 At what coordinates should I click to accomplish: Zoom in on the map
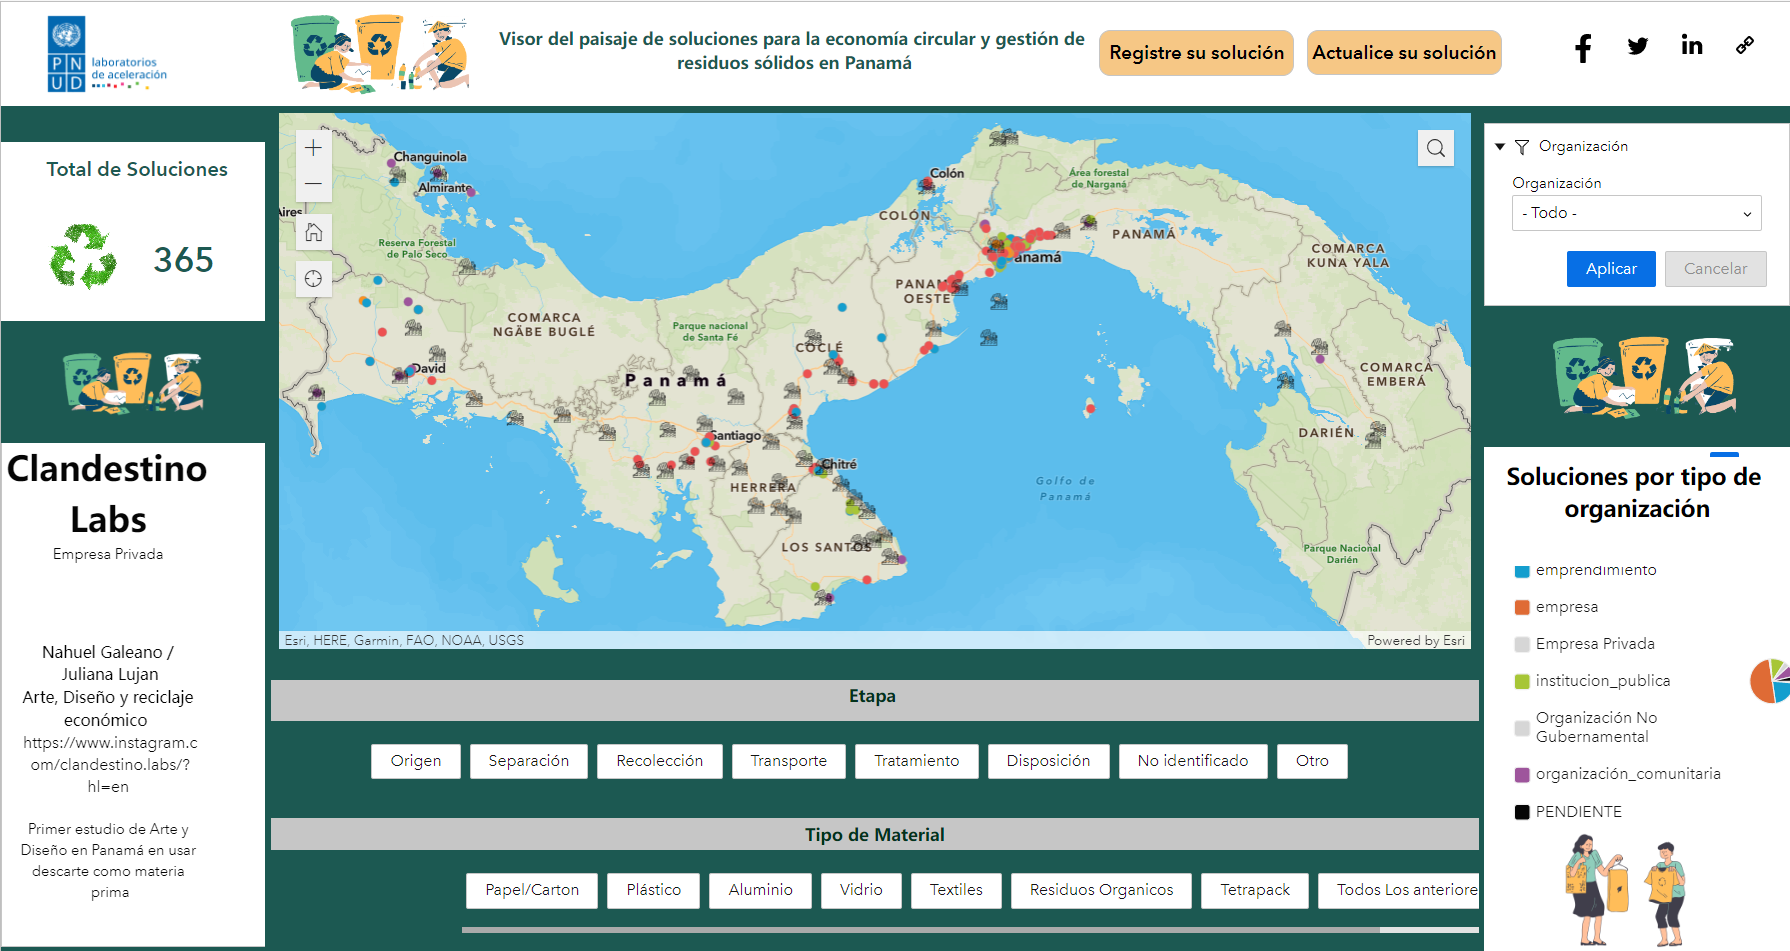(313, 148)
